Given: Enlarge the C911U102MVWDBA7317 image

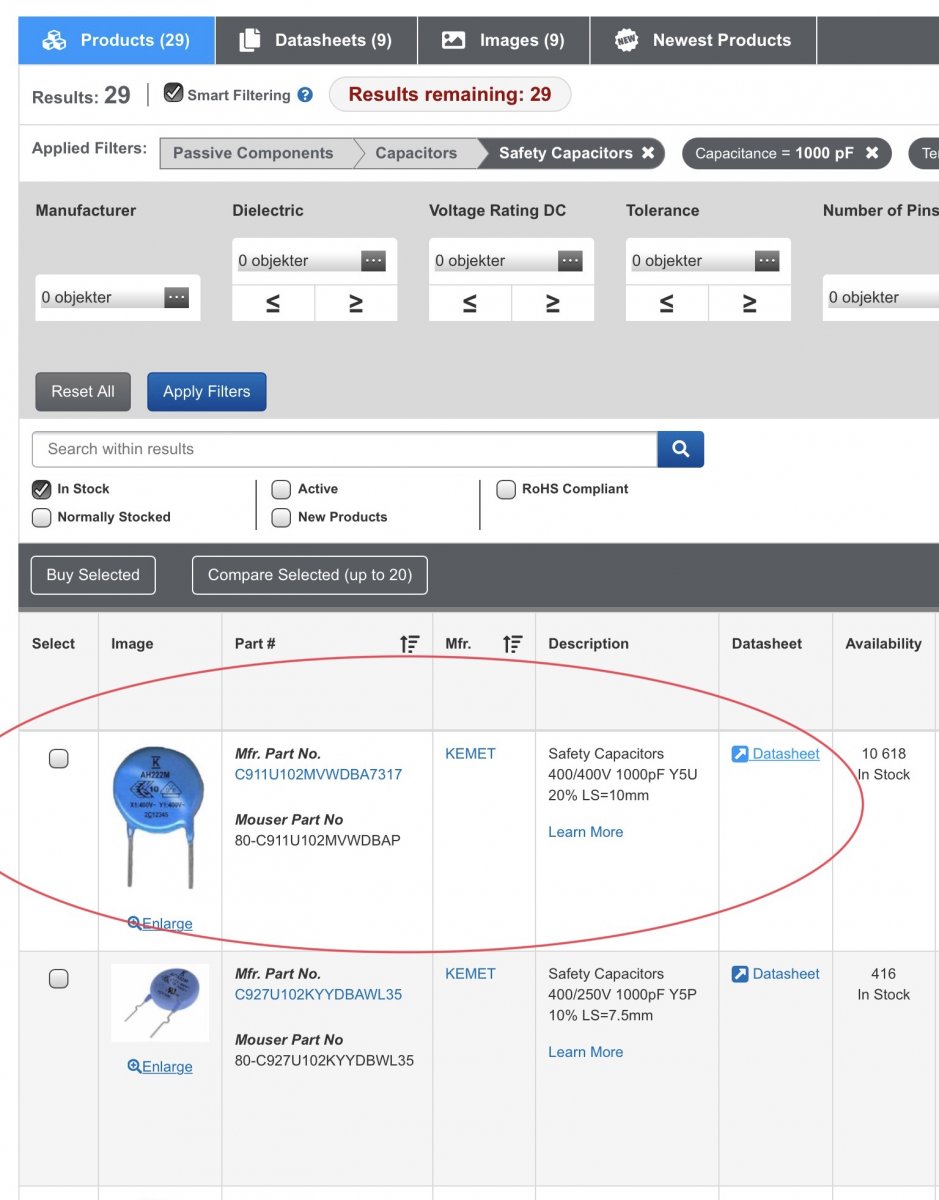Looking at the screenshot, I should (160, 924).
